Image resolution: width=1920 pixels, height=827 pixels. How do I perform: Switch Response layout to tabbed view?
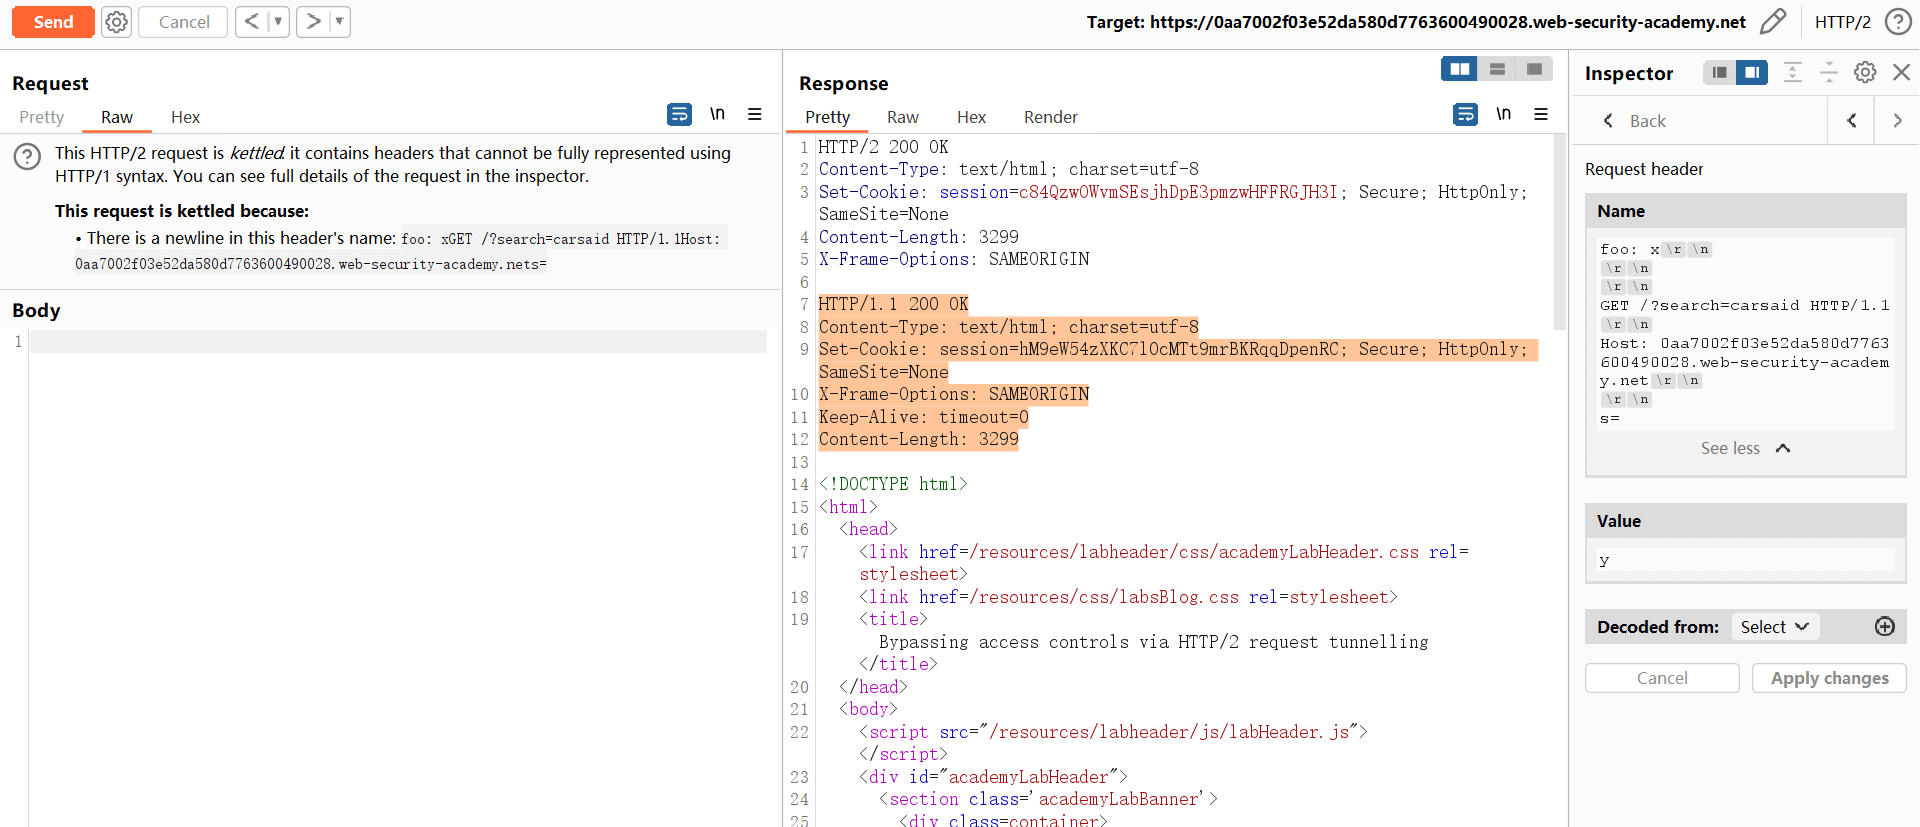pyautogui.click(x=1534, y=69)
